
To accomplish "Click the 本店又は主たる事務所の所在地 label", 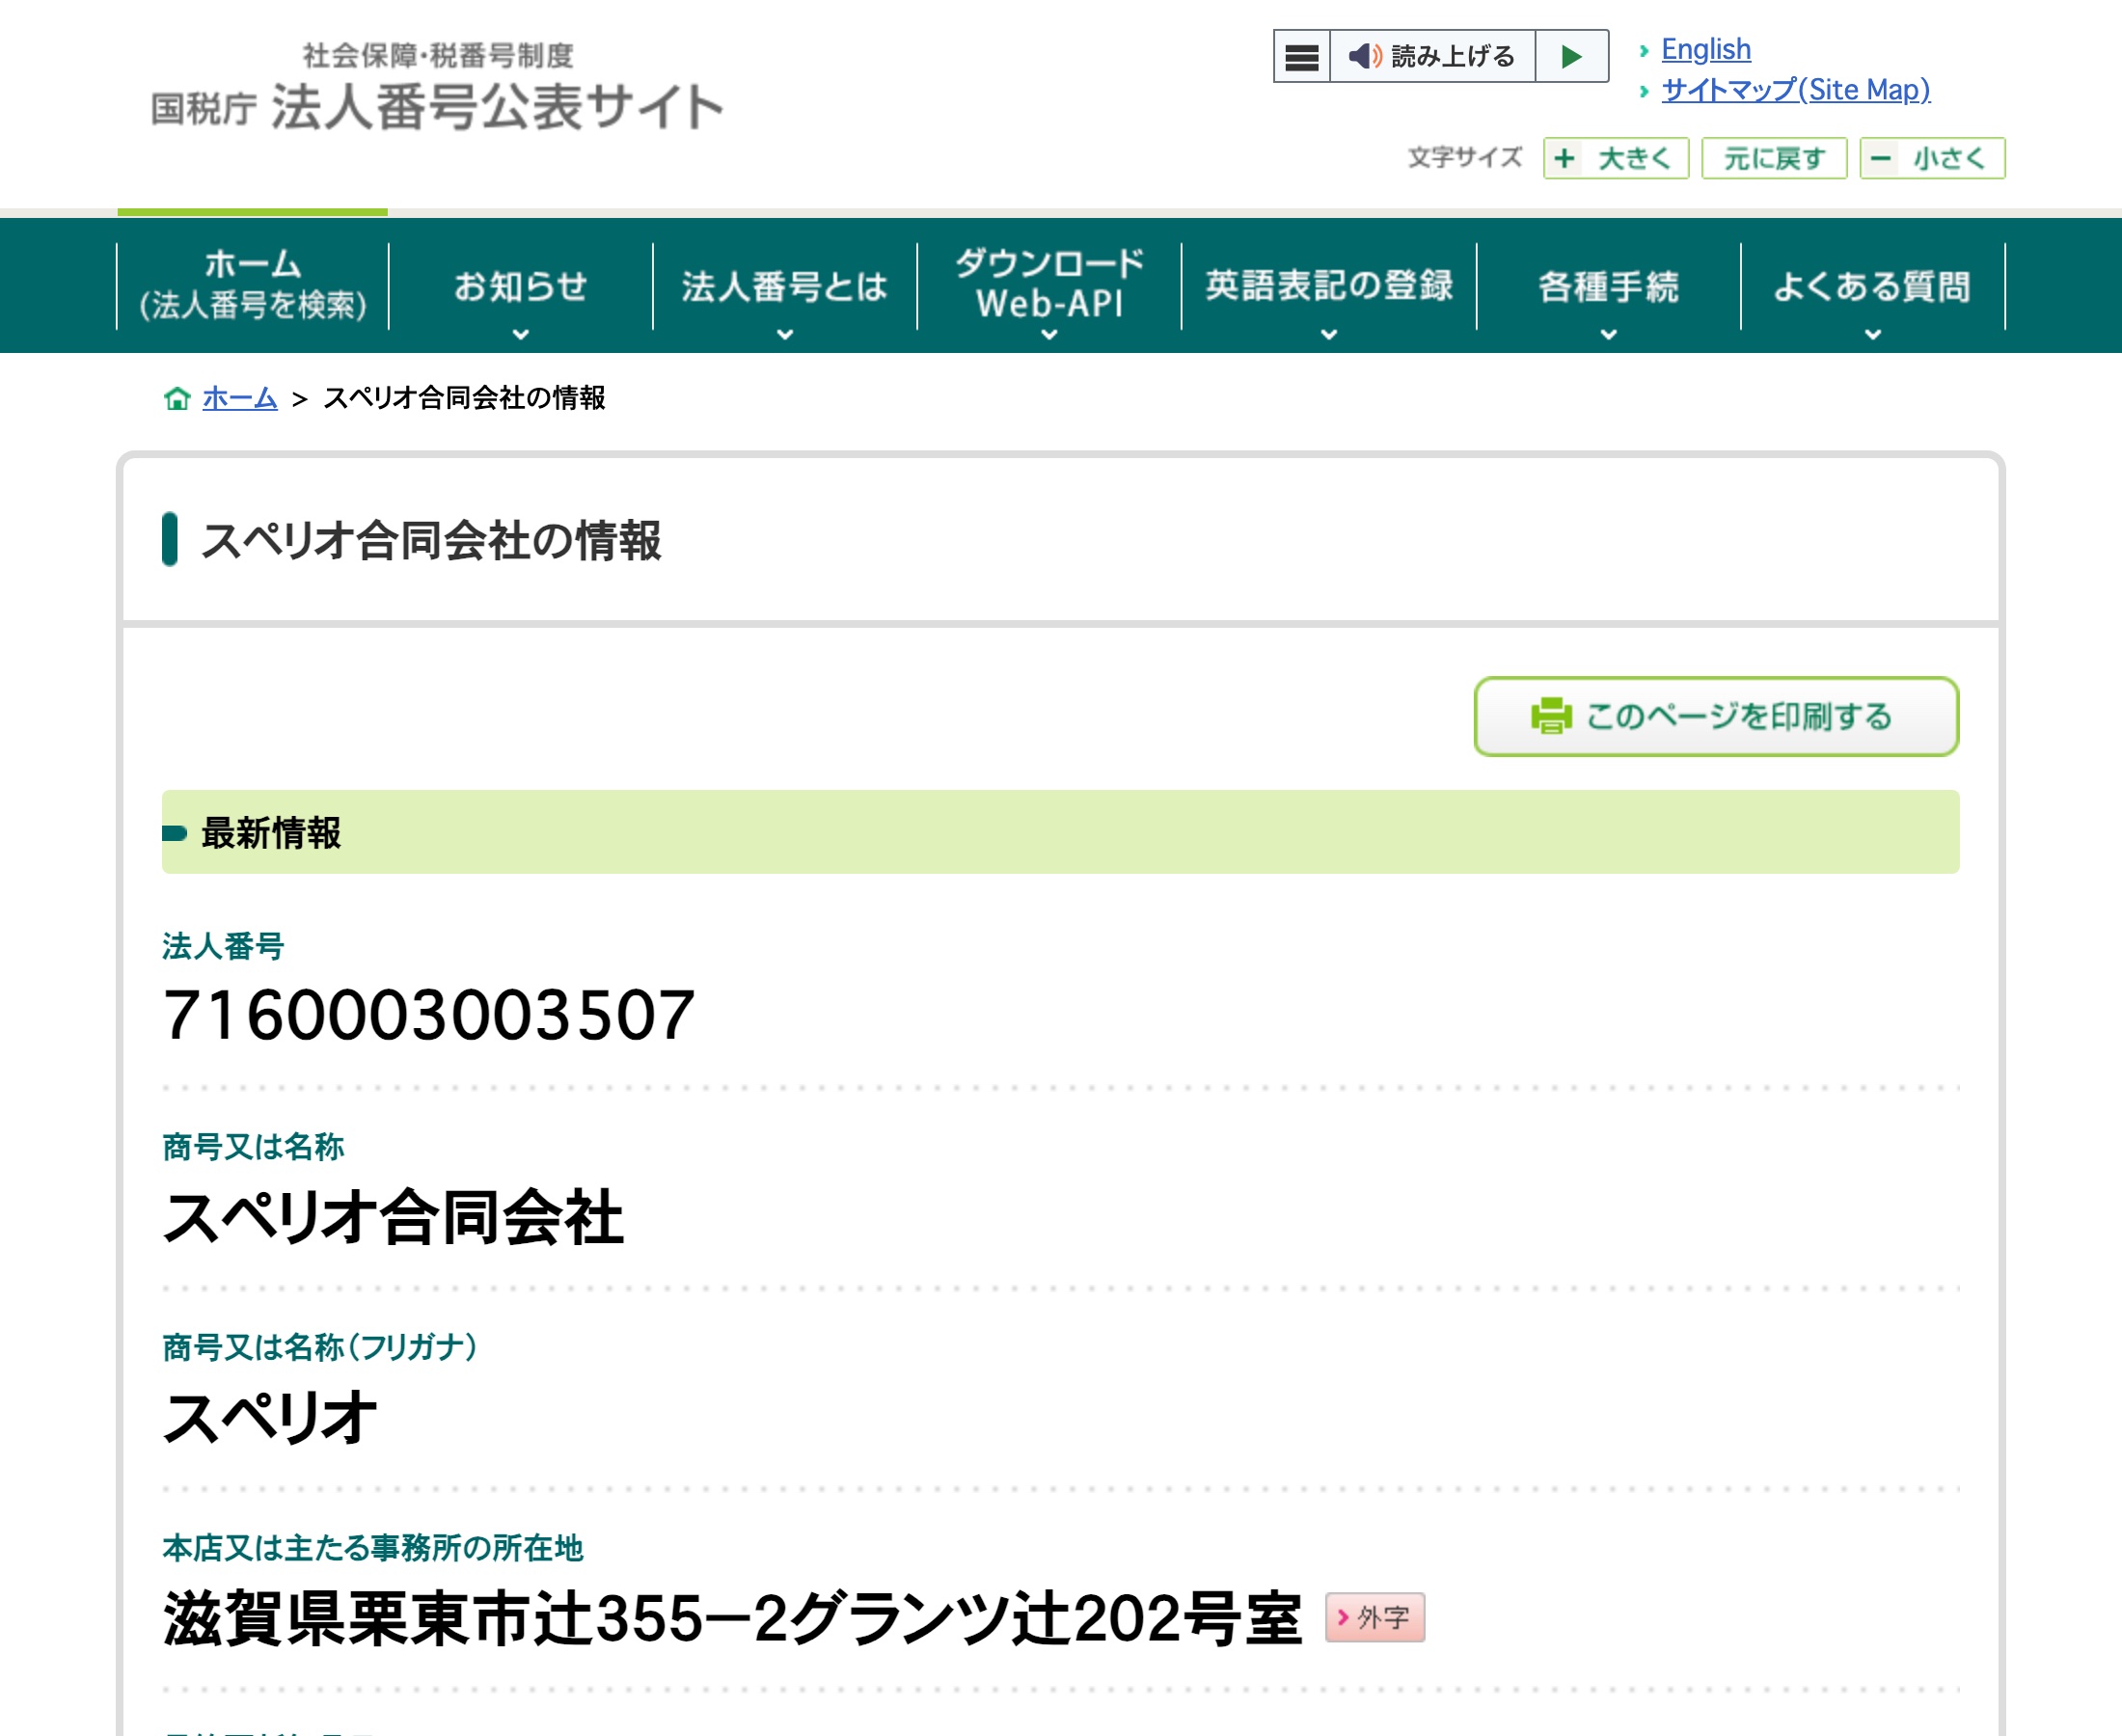I will pyautogui.click(x=373, y=1548).
